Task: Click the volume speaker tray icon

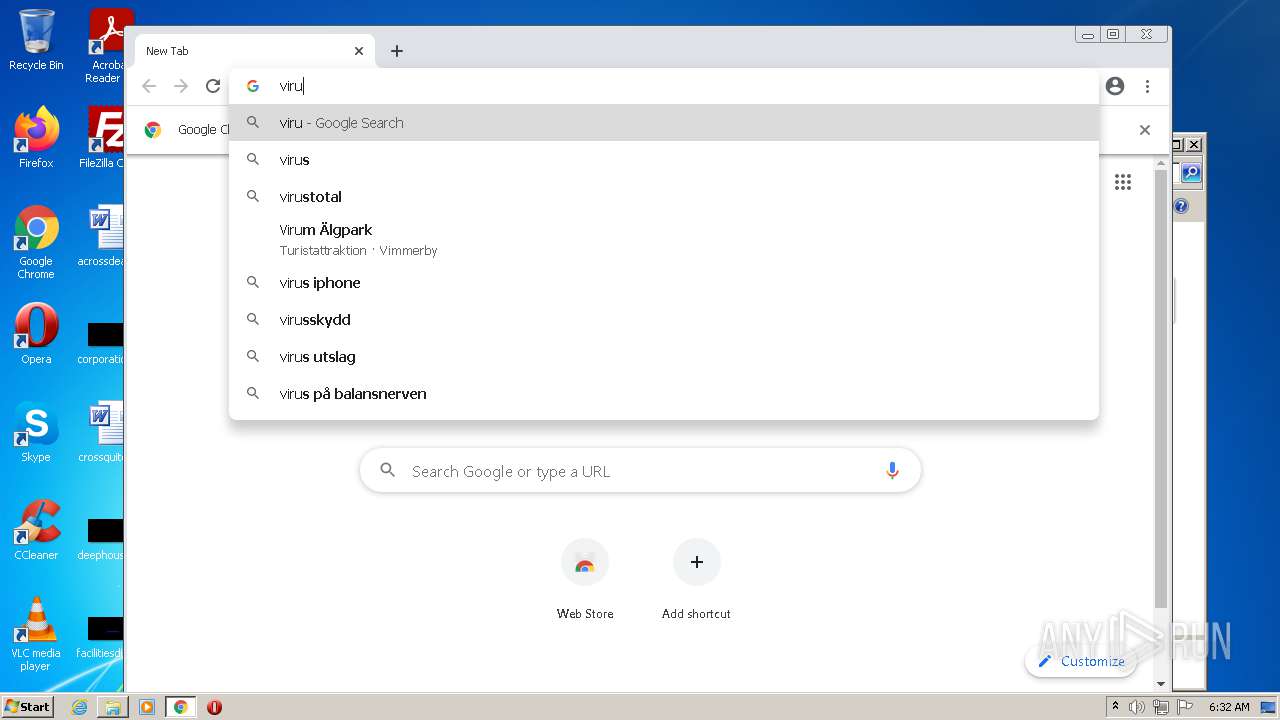Action: pyautogui.click(x=1137, y=707)
